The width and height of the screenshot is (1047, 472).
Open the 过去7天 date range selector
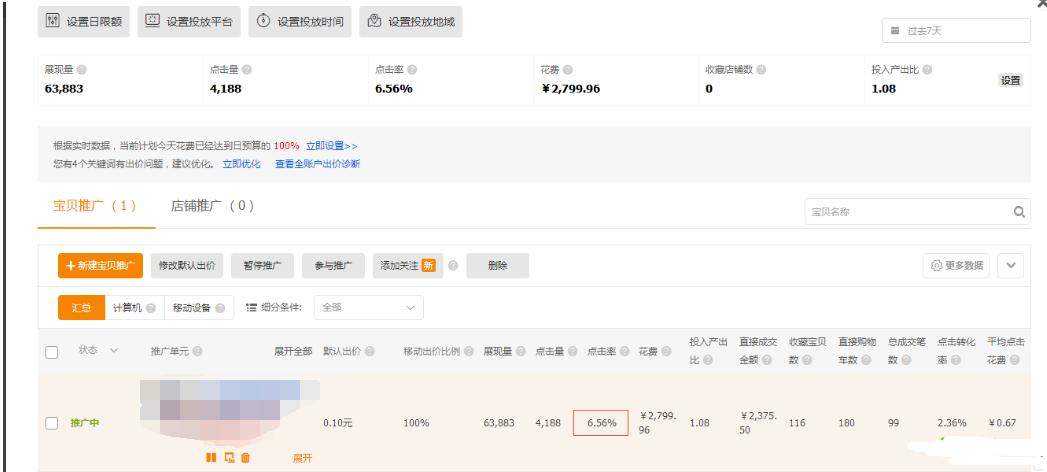click(x=956, y=31)
